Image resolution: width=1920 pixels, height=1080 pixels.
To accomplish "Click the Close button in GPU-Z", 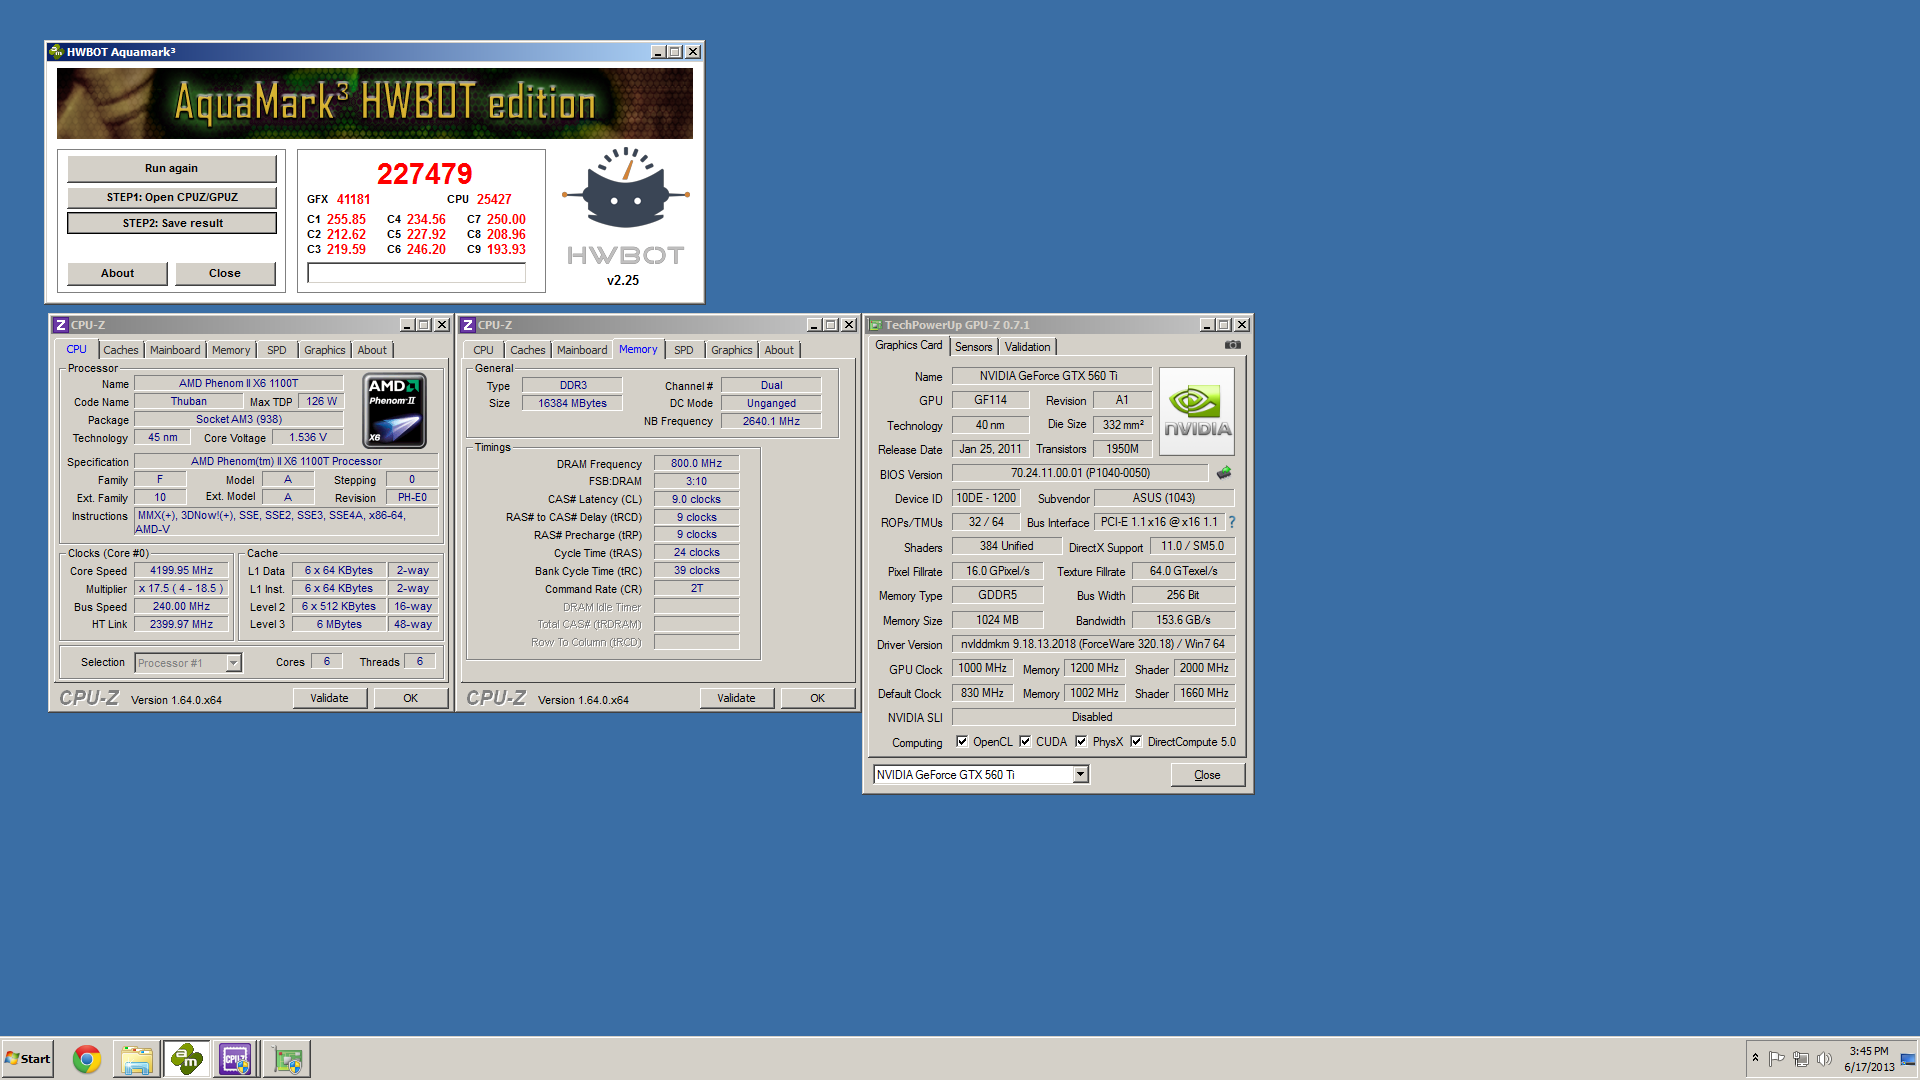I will [1207, 775].
